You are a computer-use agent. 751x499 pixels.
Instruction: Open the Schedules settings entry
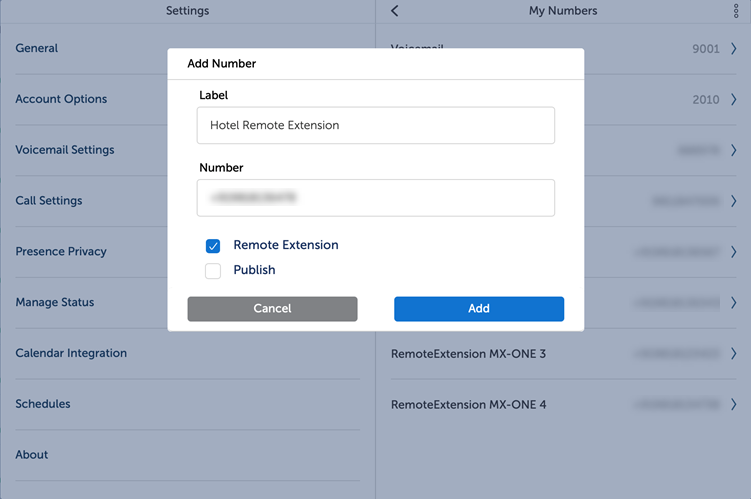(x=43, y=404)
